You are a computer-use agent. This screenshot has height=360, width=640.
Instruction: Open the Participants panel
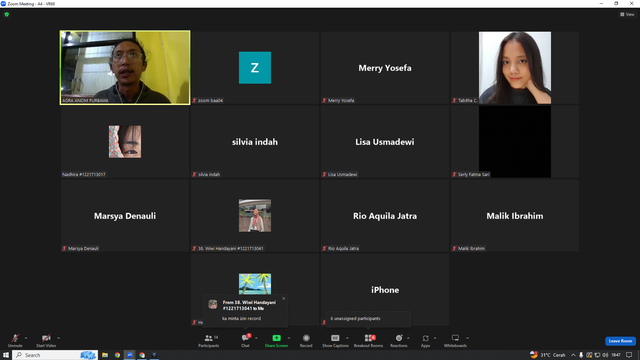tap(209, 340)
